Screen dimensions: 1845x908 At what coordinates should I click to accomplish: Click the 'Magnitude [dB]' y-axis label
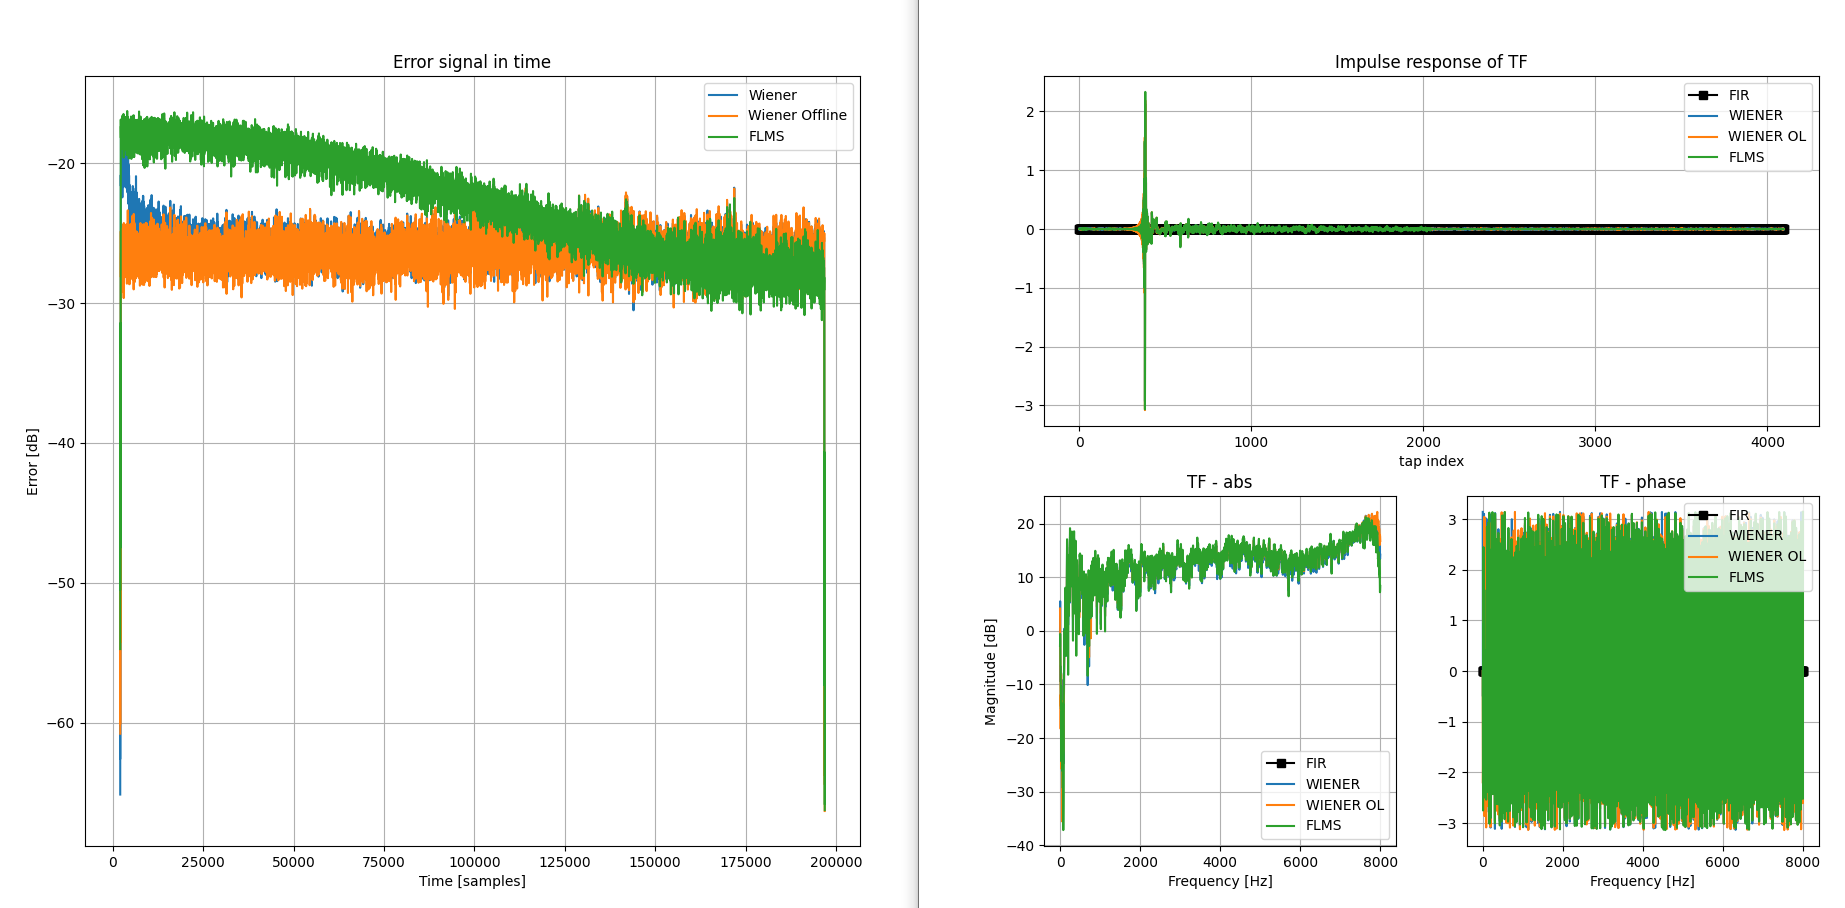click(991, 671)
